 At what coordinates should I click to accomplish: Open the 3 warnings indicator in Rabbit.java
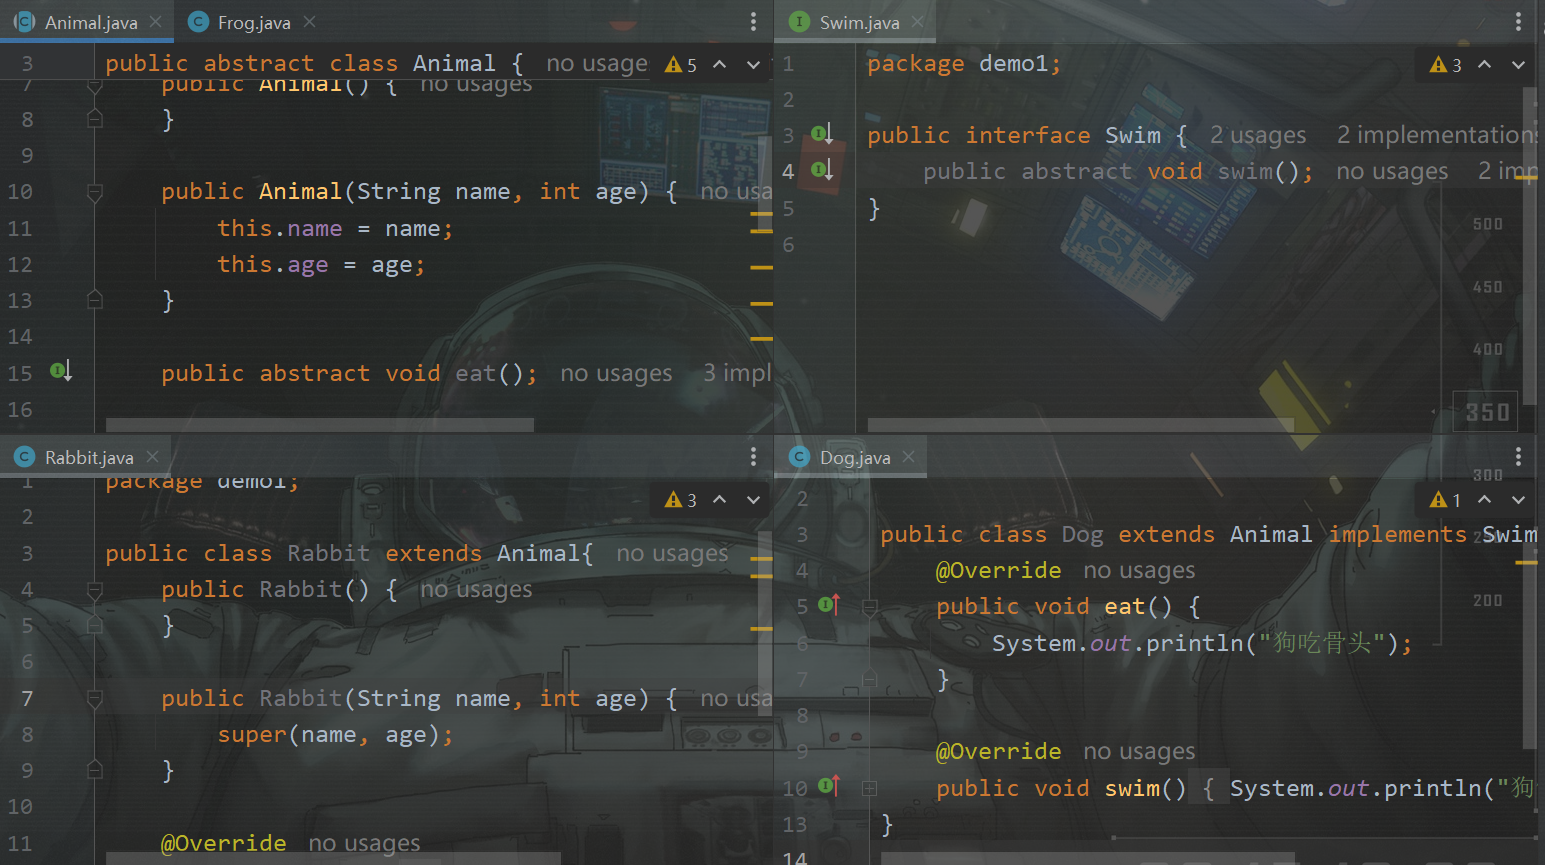(x=681, y=500)
